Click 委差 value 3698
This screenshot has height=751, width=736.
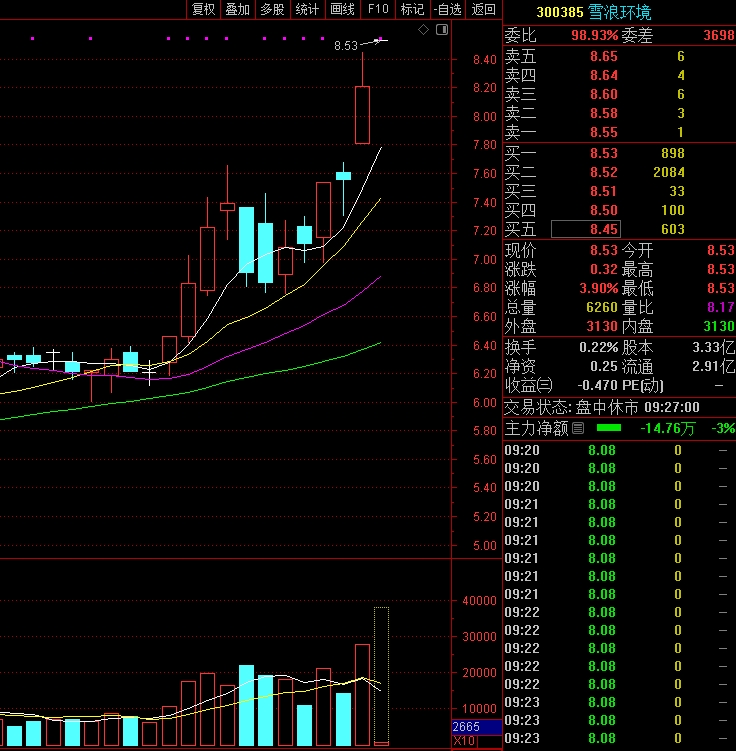[718, 35]
